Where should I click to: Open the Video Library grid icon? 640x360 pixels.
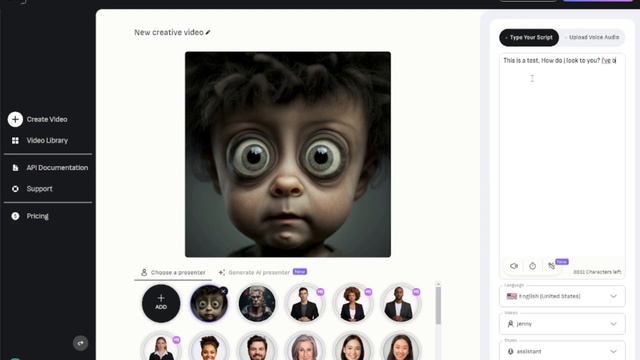pyautogui.click(x=15, y=140)
